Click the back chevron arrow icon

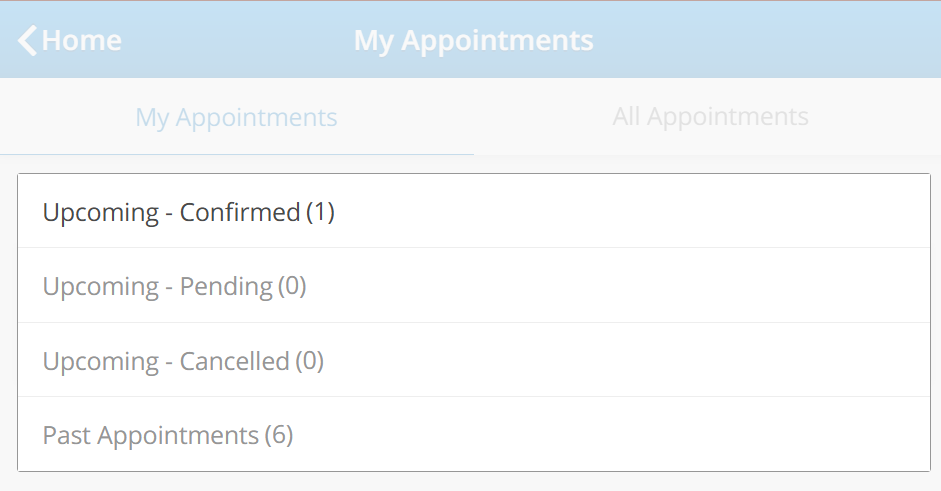(x=27, y=41)
